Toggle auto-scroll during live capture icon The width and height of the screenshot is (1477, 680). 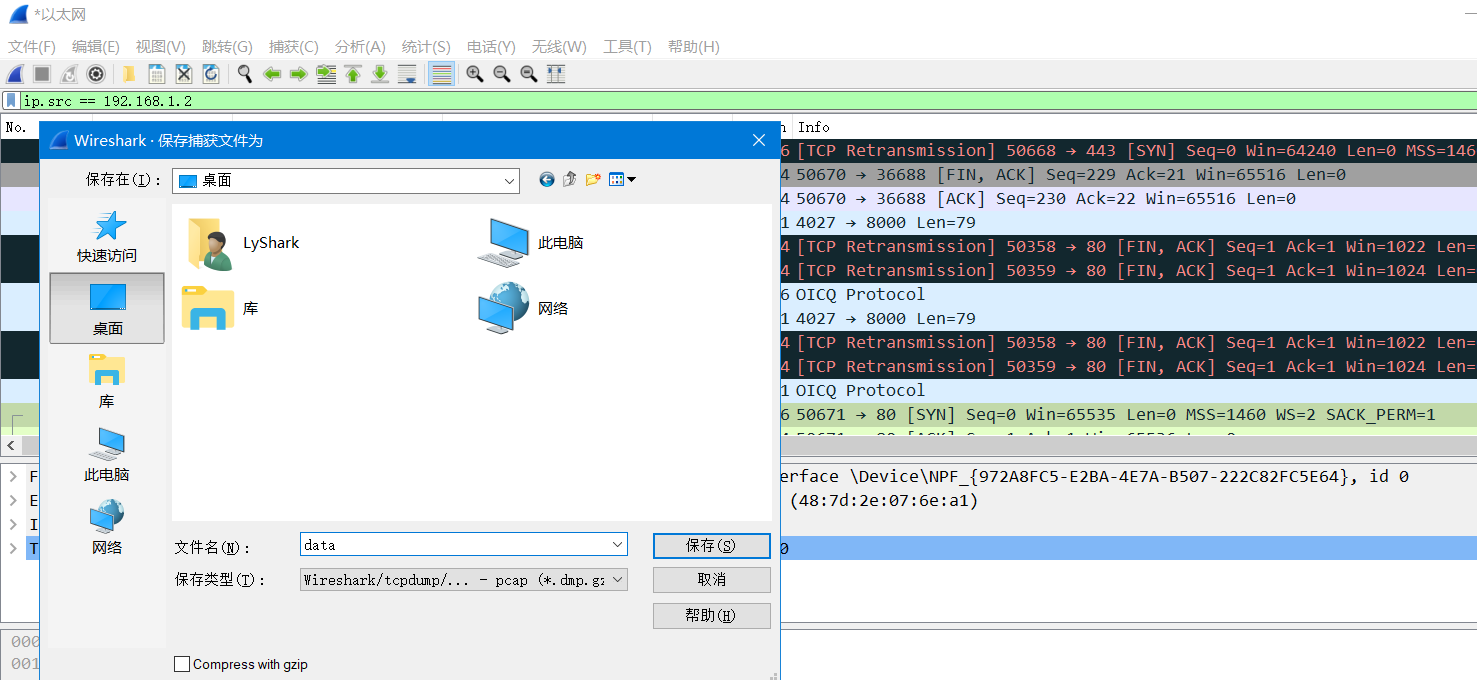[407, 74]
